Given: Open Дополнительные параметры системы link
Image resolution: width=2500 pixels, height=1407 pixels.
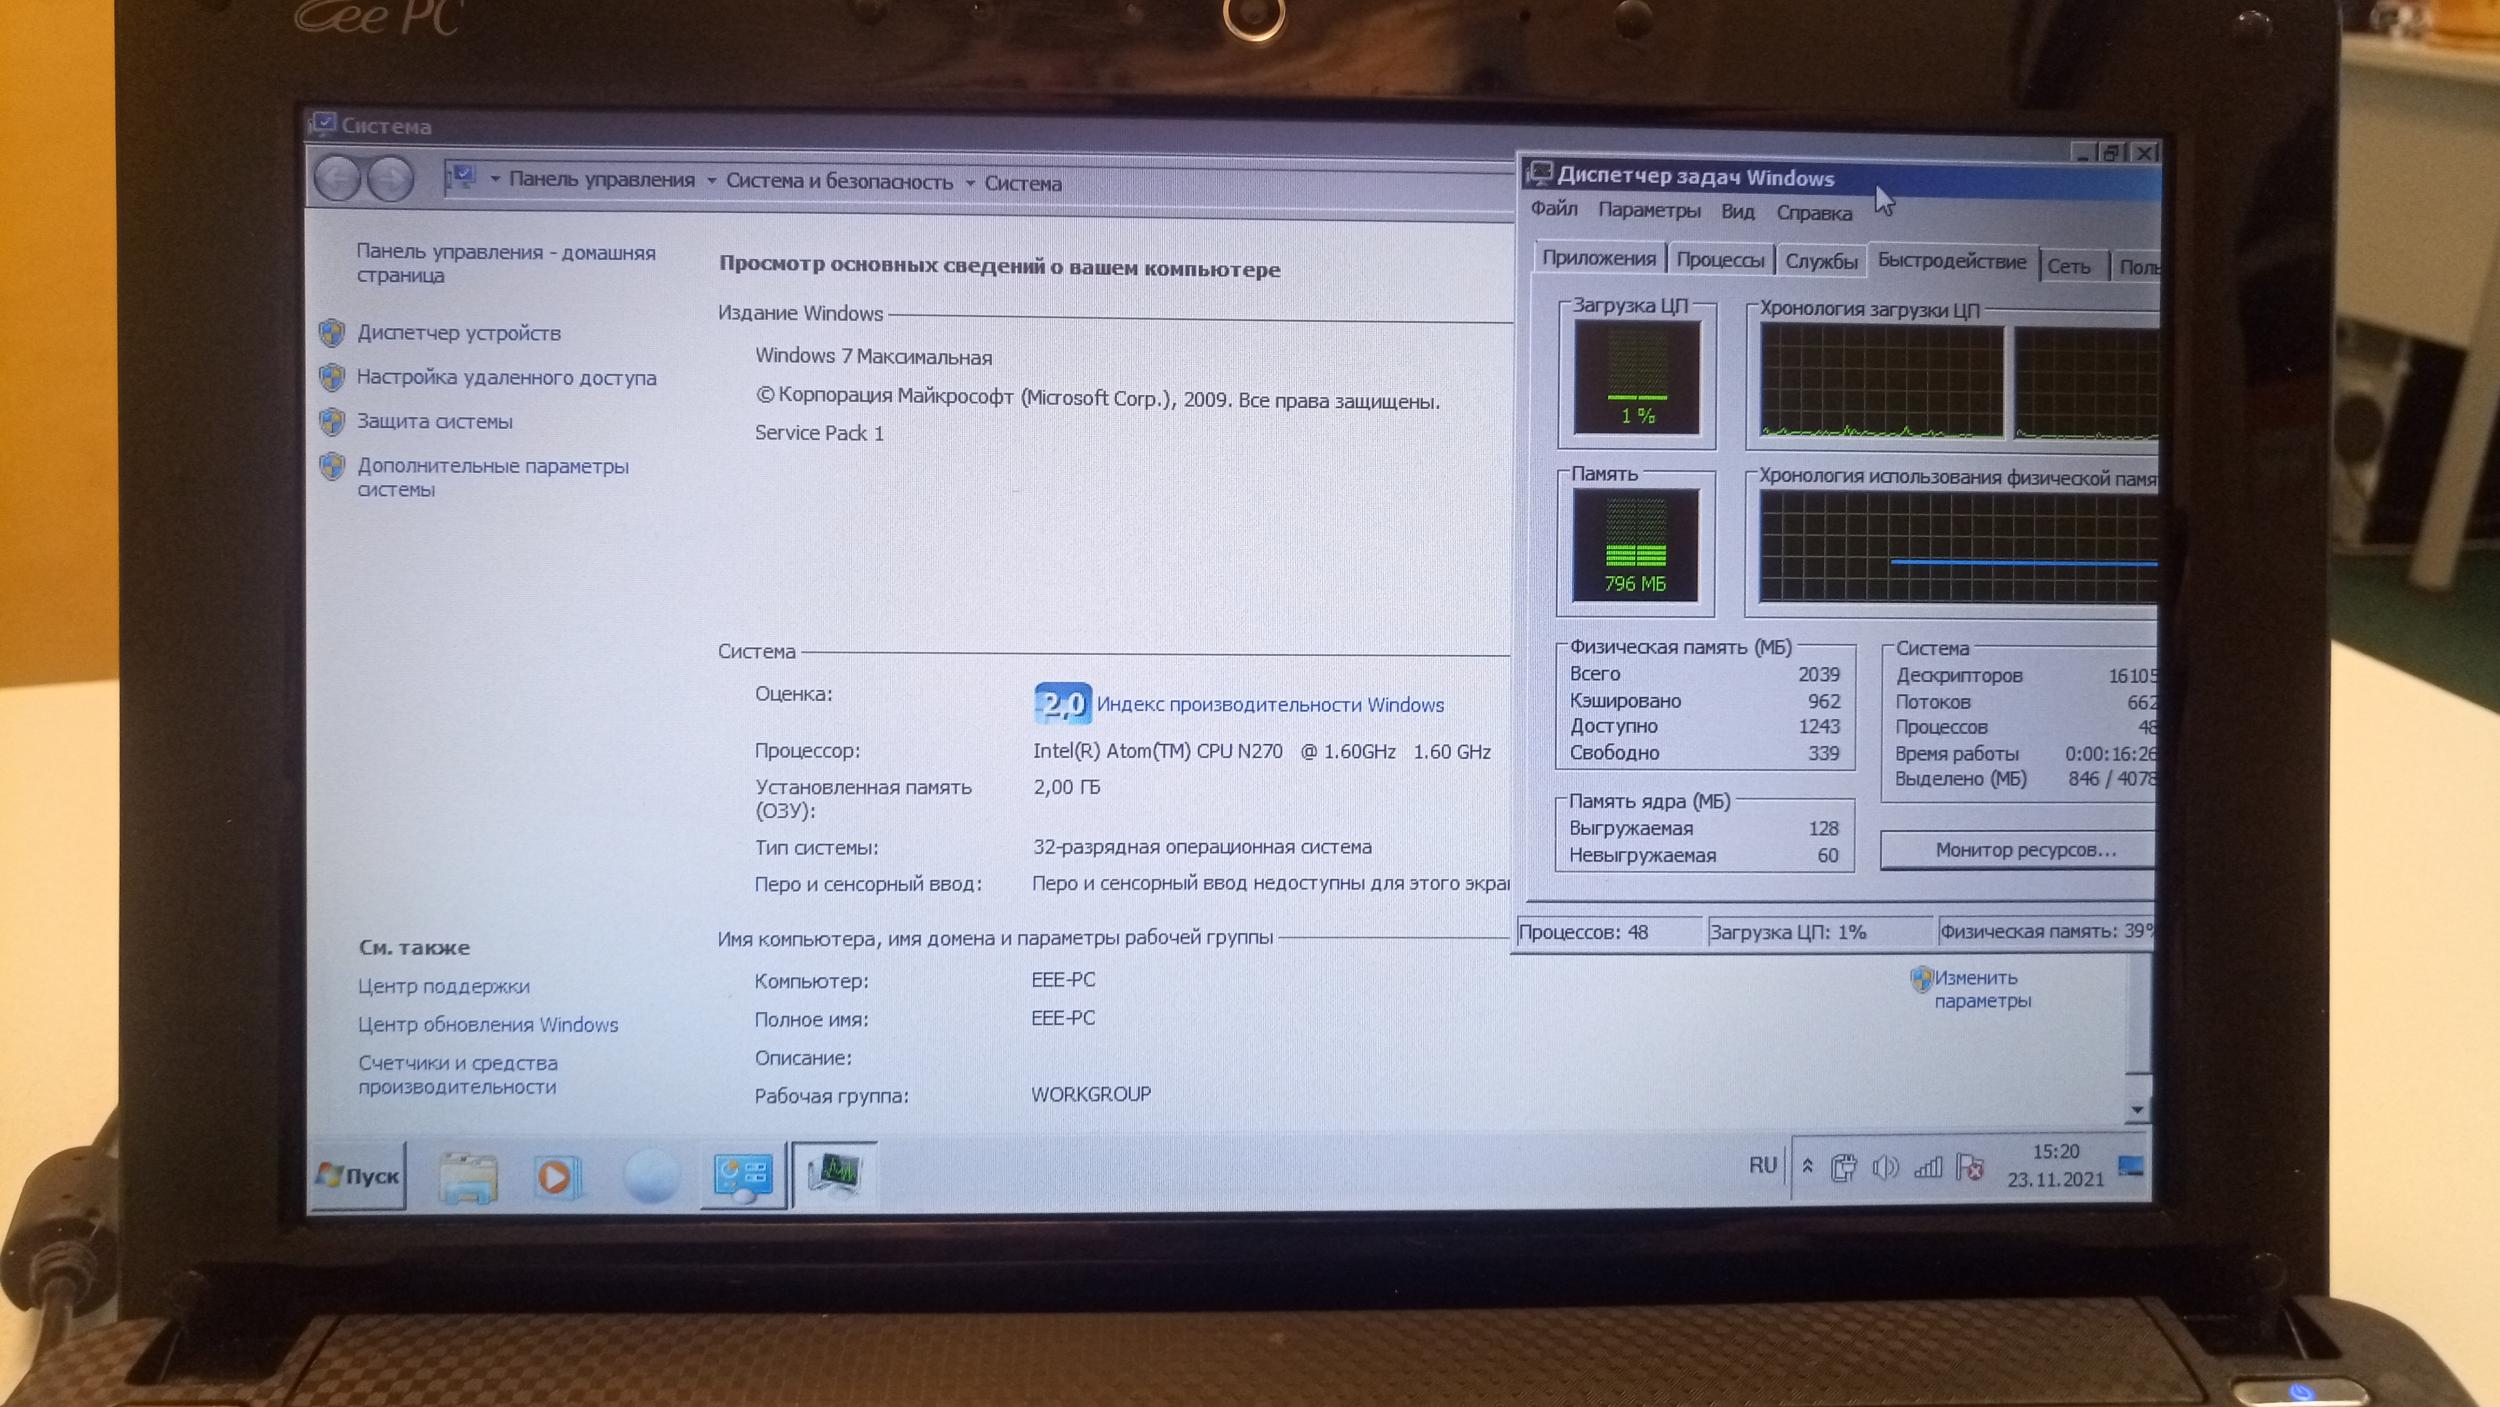Looking at the screenshot, I should [x=493, y=477].
